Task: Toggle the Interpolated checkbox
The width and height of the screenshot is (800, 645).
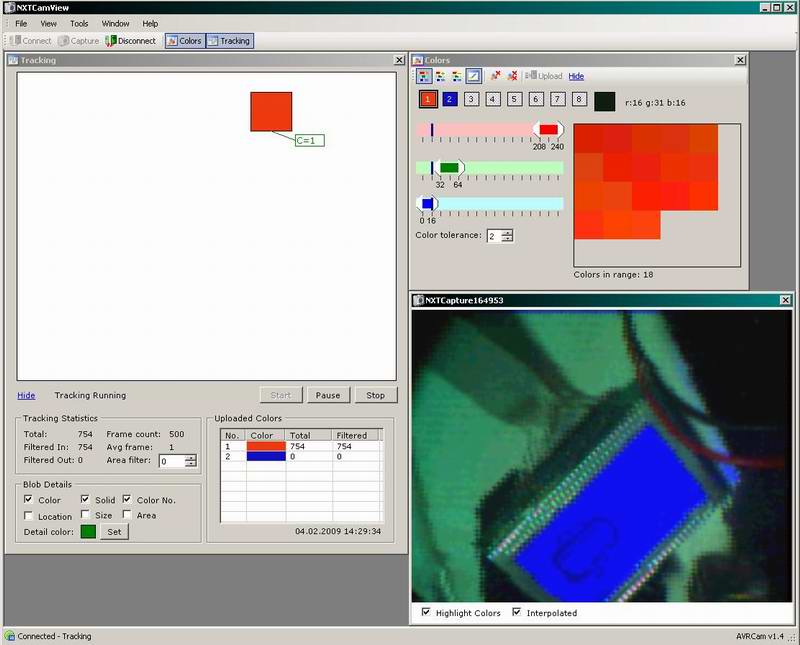Action: click(x=517, y=612)
